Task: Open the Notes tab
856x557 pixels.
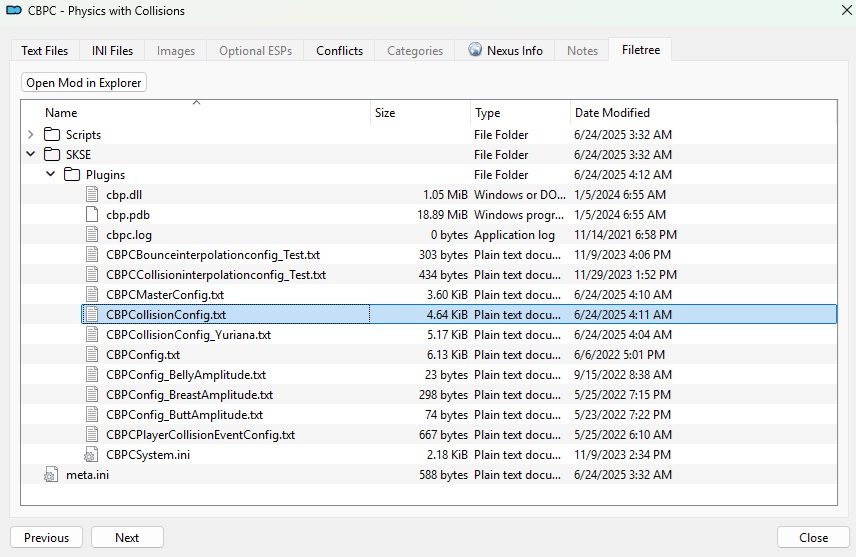Action: (x=582, y=51)
